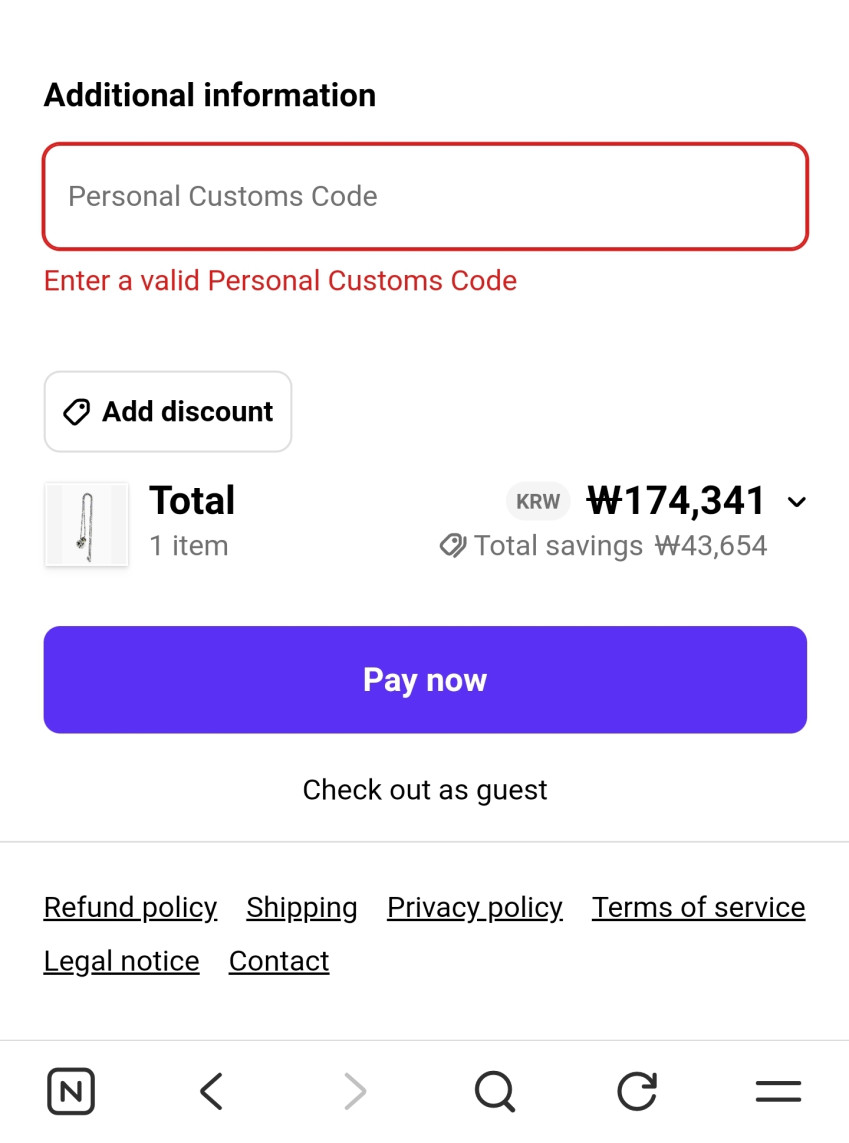Click the total savings tag icon

click(x=453, y=546)
